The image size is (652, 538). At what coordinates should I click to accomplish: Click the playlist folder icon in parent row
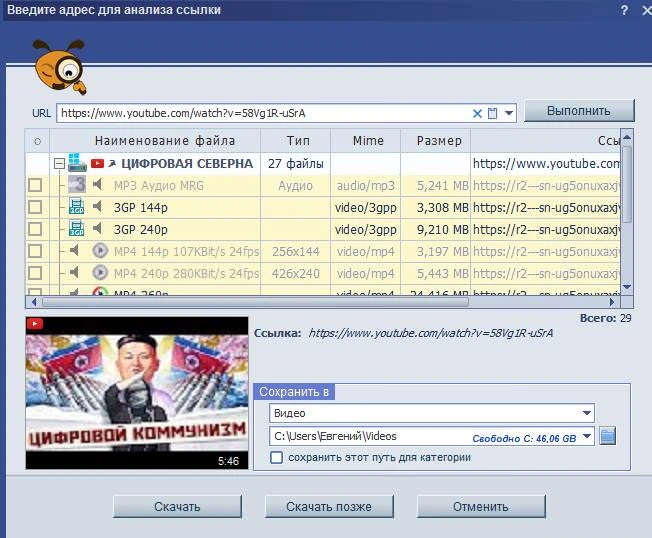click(77, 162)
